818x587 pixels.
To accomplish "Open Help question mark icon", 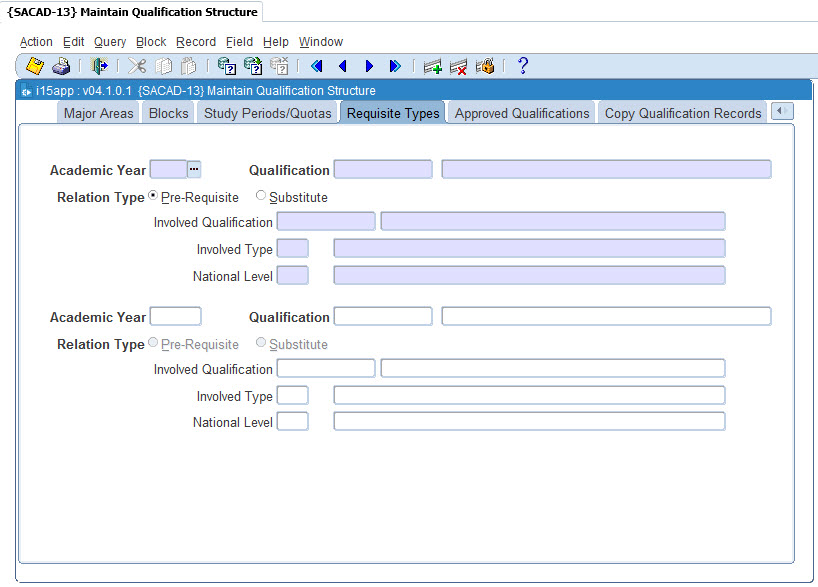I will [522, 66].
